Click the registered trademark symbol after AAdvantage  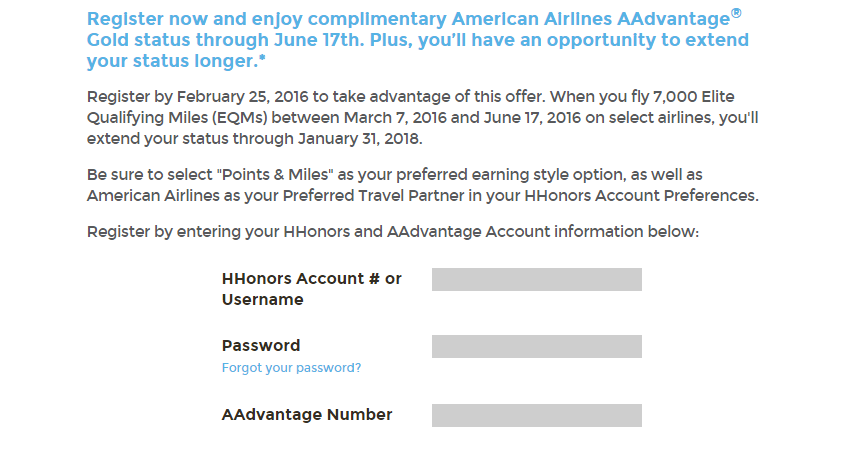click(736, 13)
